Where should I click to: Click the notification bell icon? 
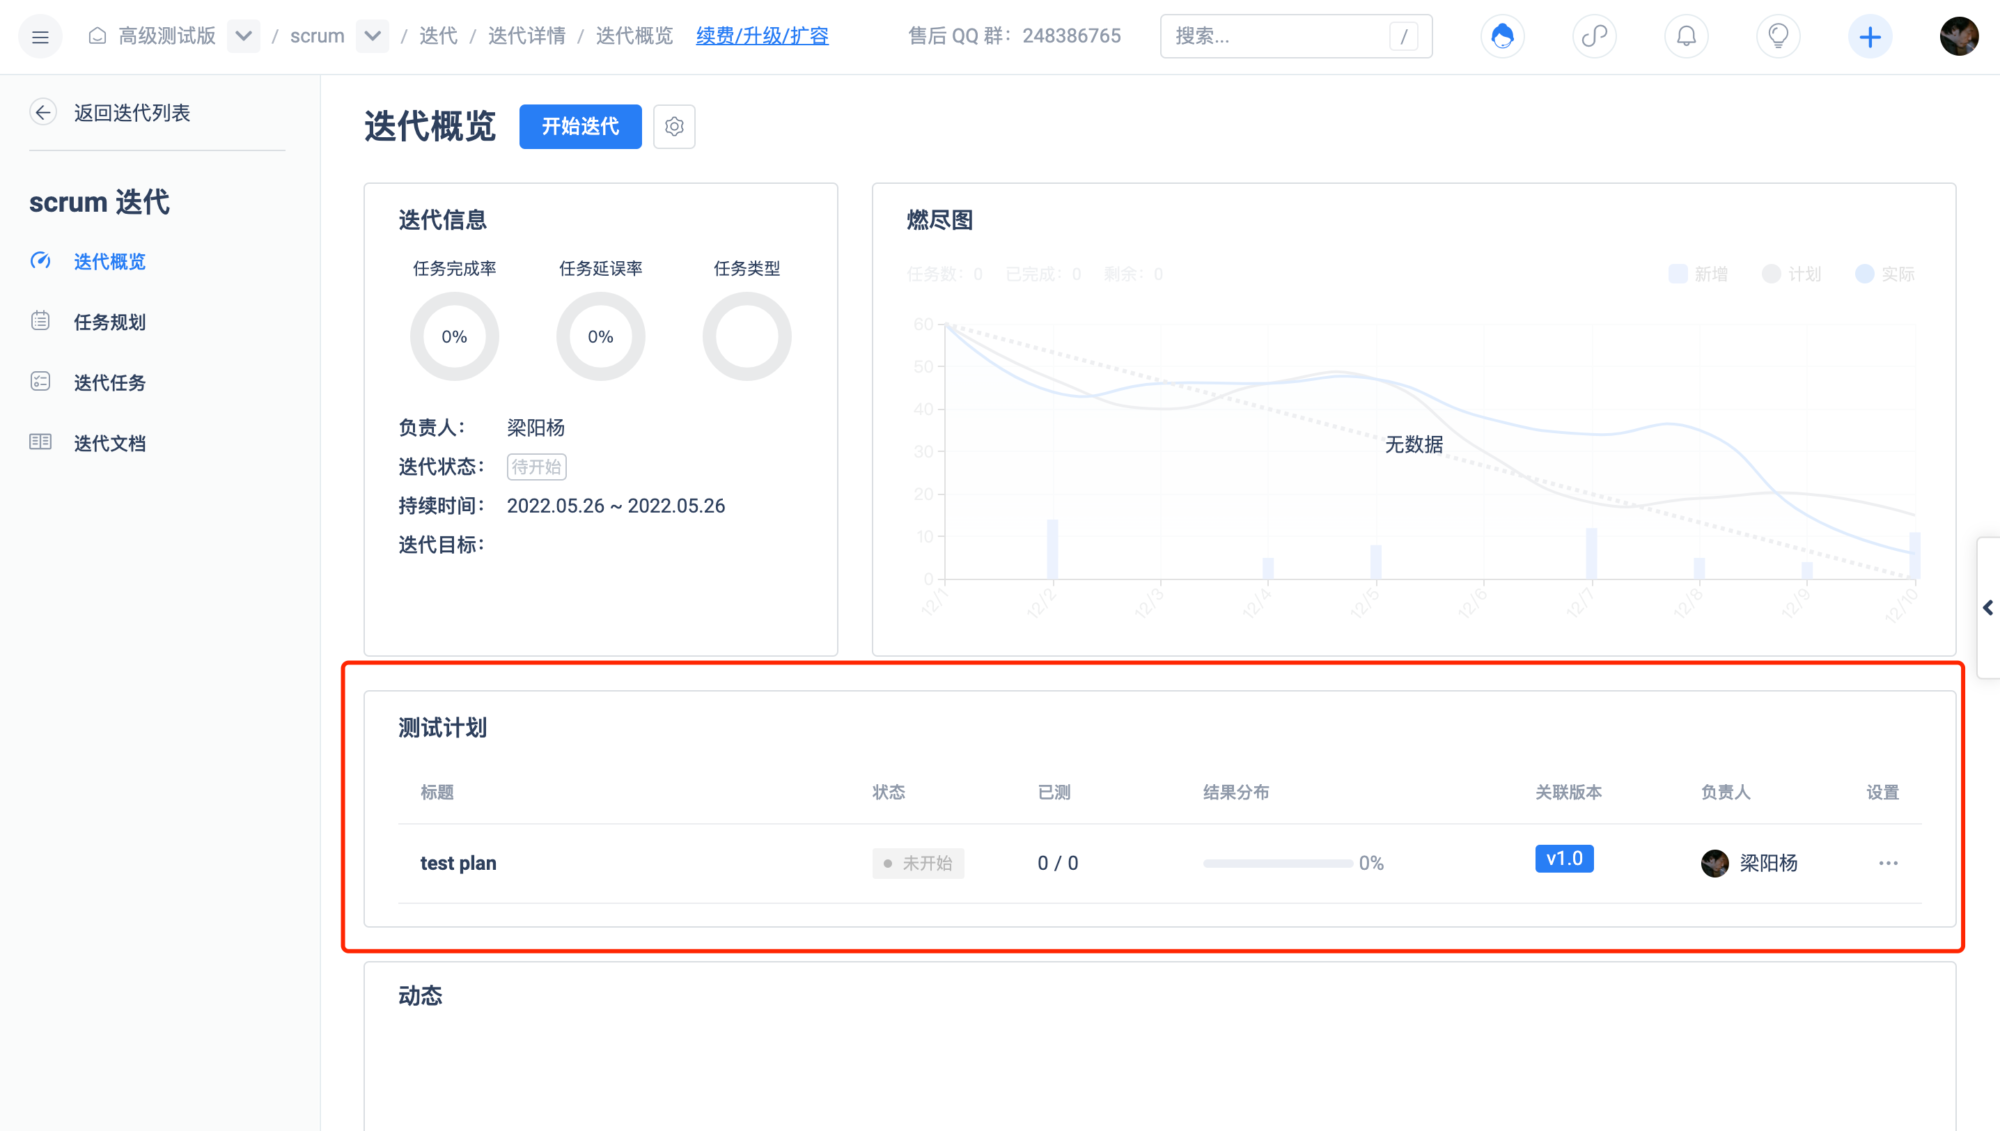tap(1686, 37)
